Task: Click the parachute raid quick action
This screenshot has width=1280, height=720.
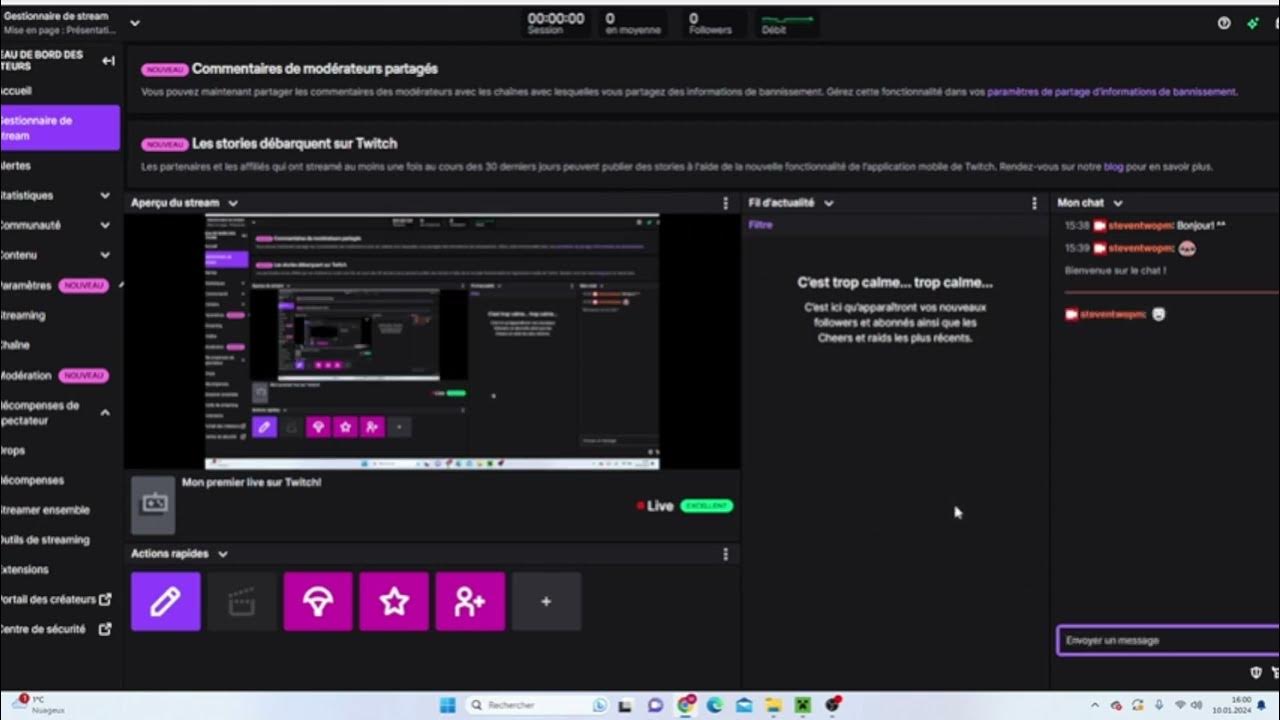Action: [318, 601]
